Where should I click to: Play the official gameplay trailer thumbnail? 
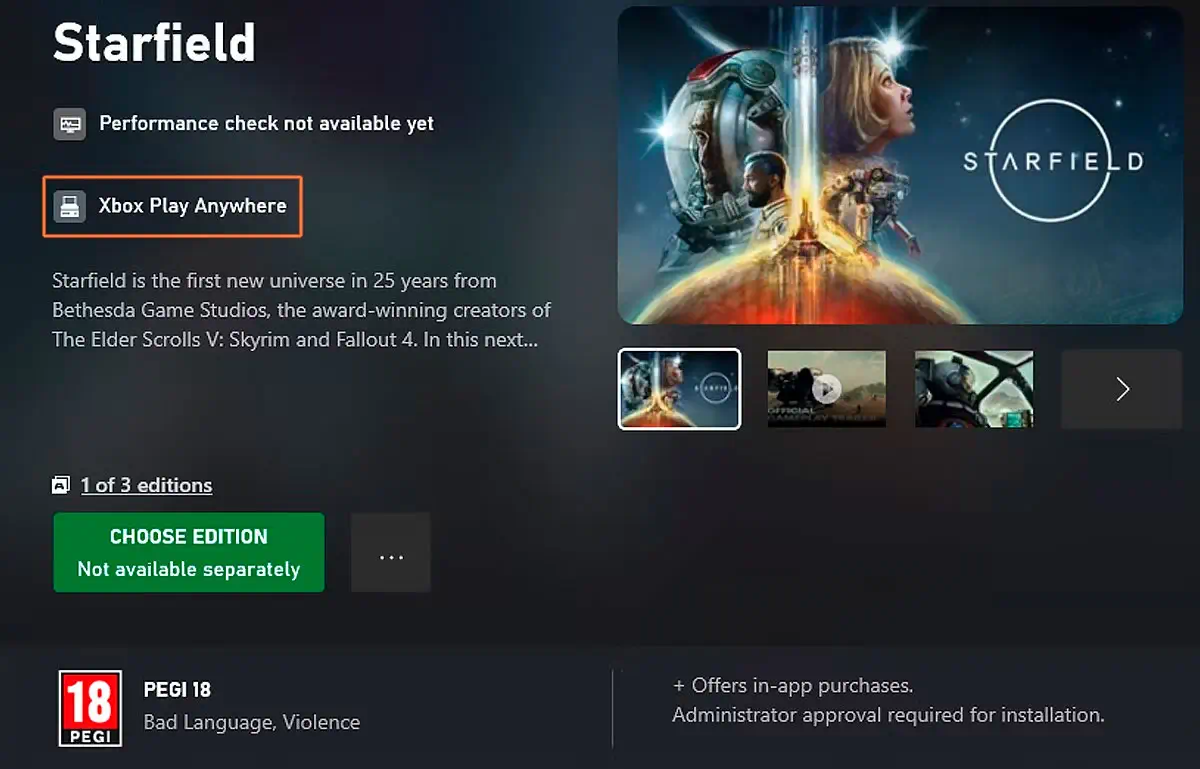click(826, 389)
